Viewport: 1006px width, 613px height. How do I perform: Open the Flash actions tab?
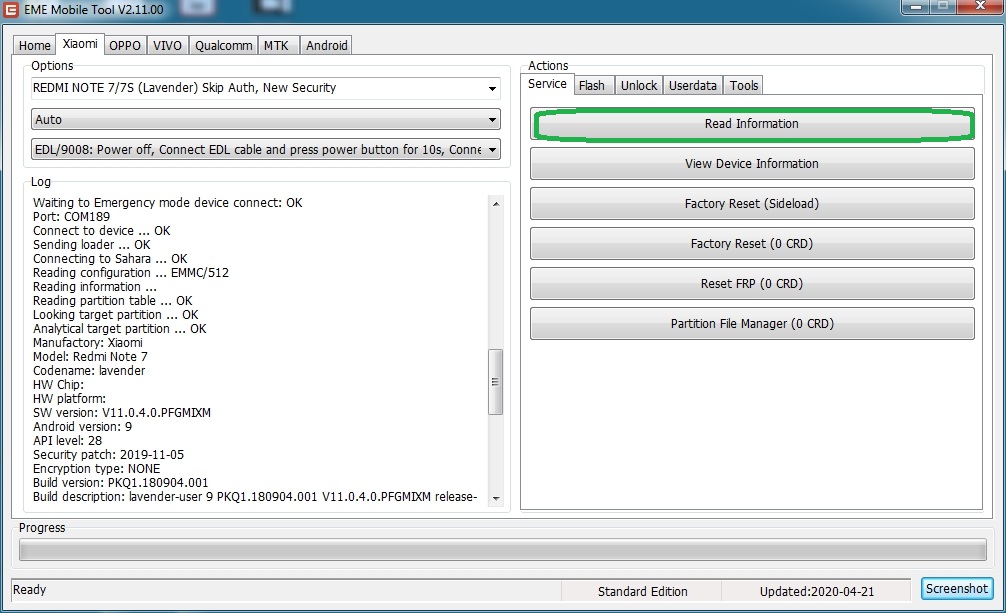coord(592,85)
